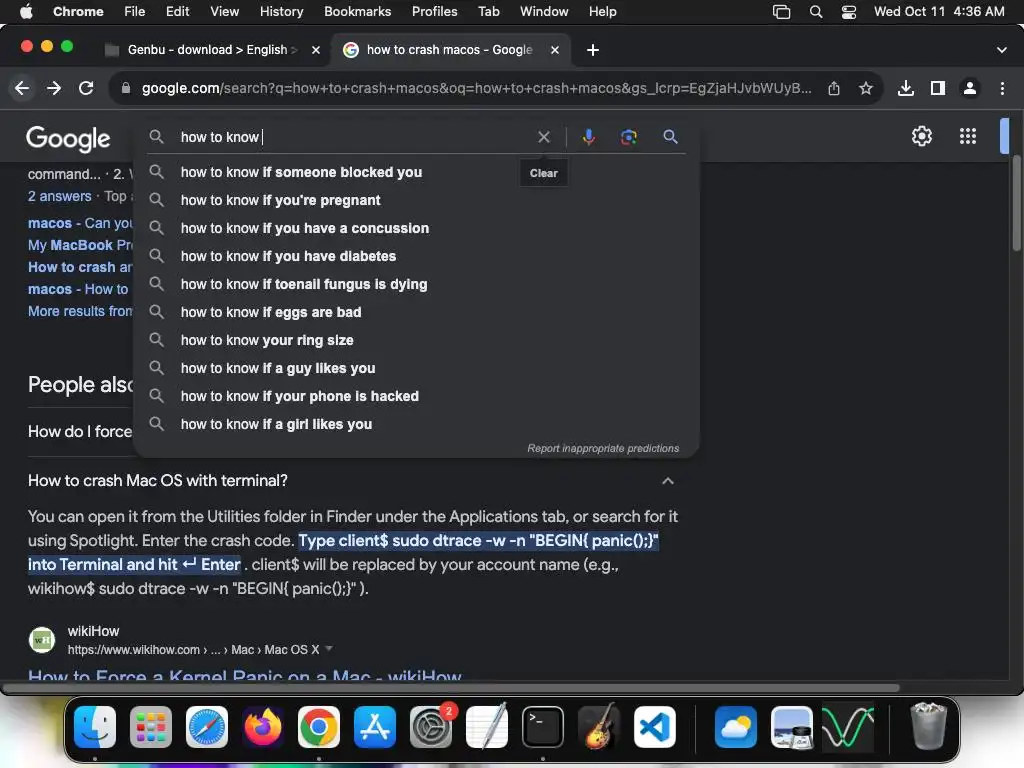Search by image with the Lens icon

[629, 137]
